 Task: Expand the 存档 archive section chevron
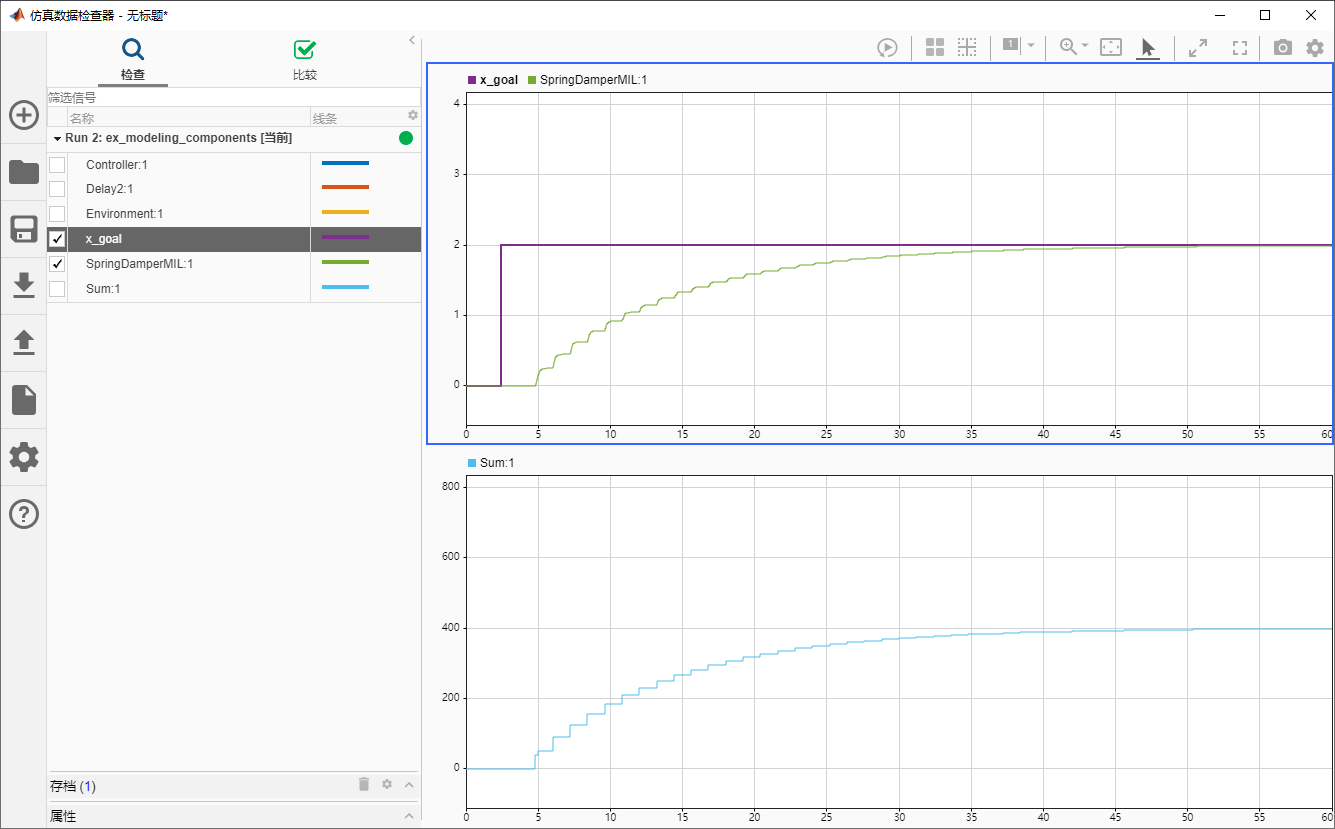pos(409,785)
